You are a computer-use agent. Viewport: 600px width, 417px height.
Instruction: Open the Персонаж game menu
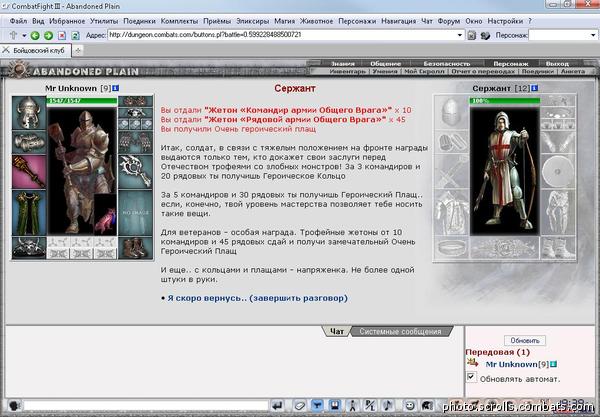(x=511, y=64)
